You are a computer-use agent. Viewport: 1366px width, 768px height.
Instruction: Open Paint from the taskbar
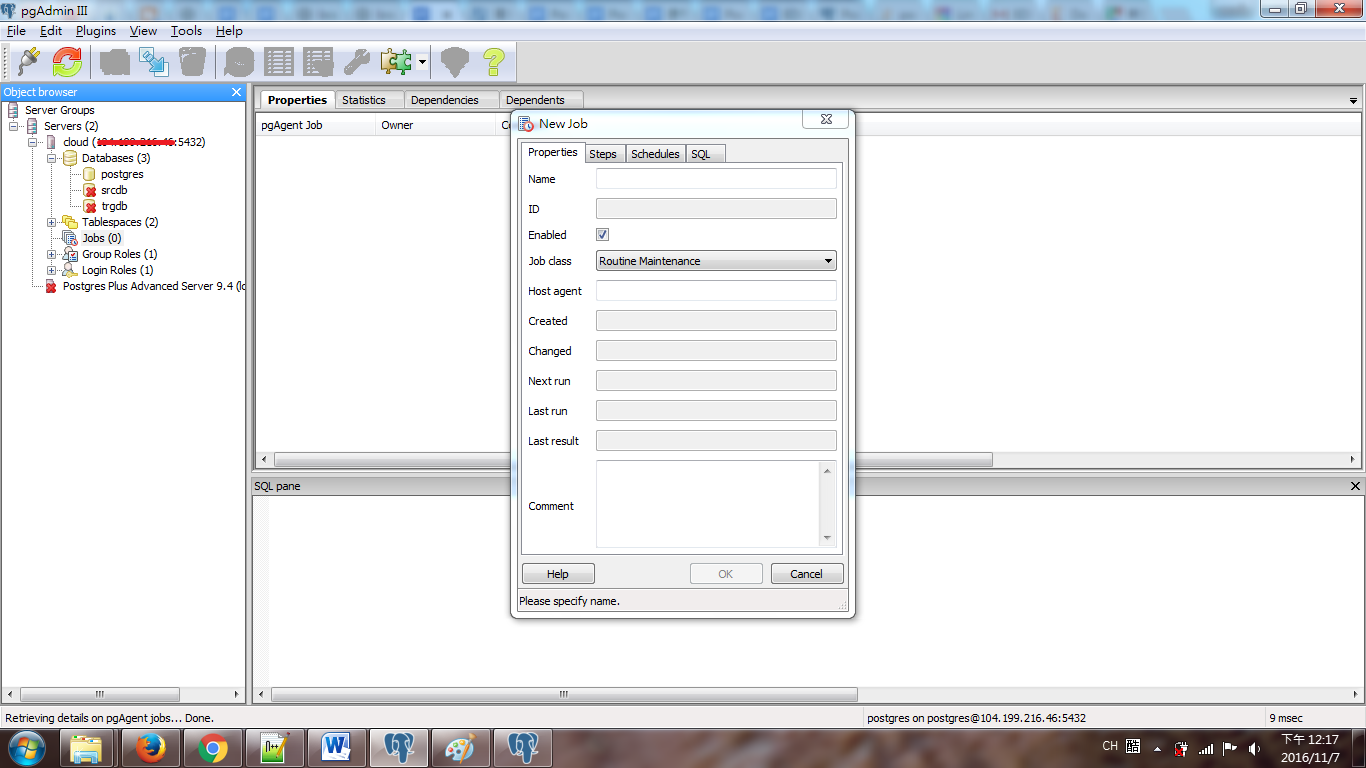[460, 748]
